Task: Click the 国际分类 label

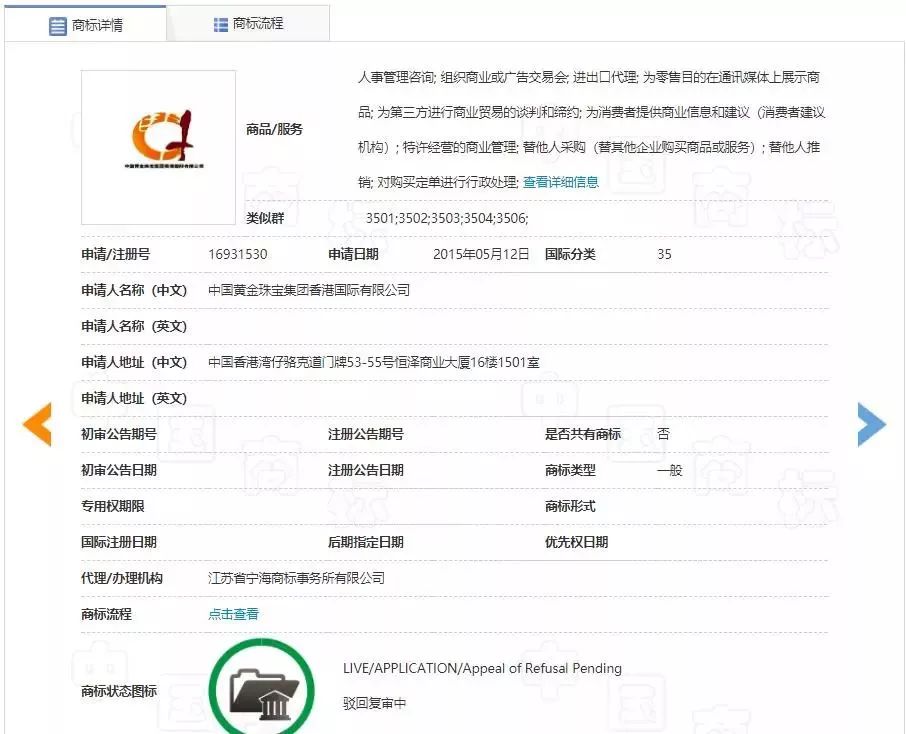Action: tap(570, 254)
